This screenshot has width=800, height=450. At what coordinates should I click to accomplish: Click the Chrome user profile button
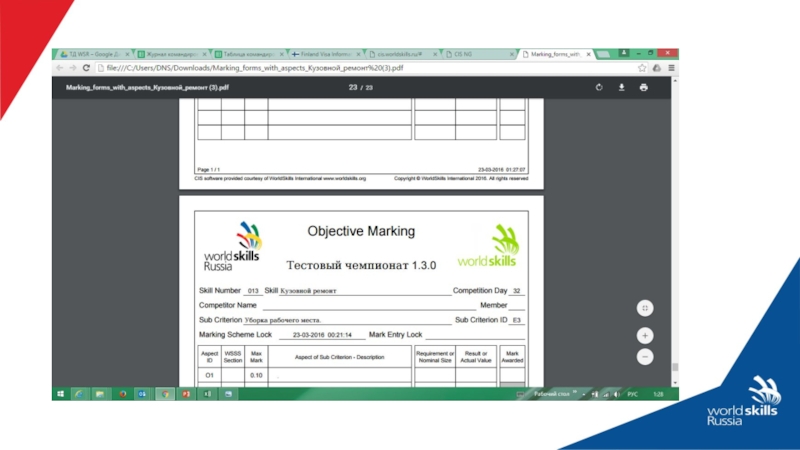coord(623,53)
